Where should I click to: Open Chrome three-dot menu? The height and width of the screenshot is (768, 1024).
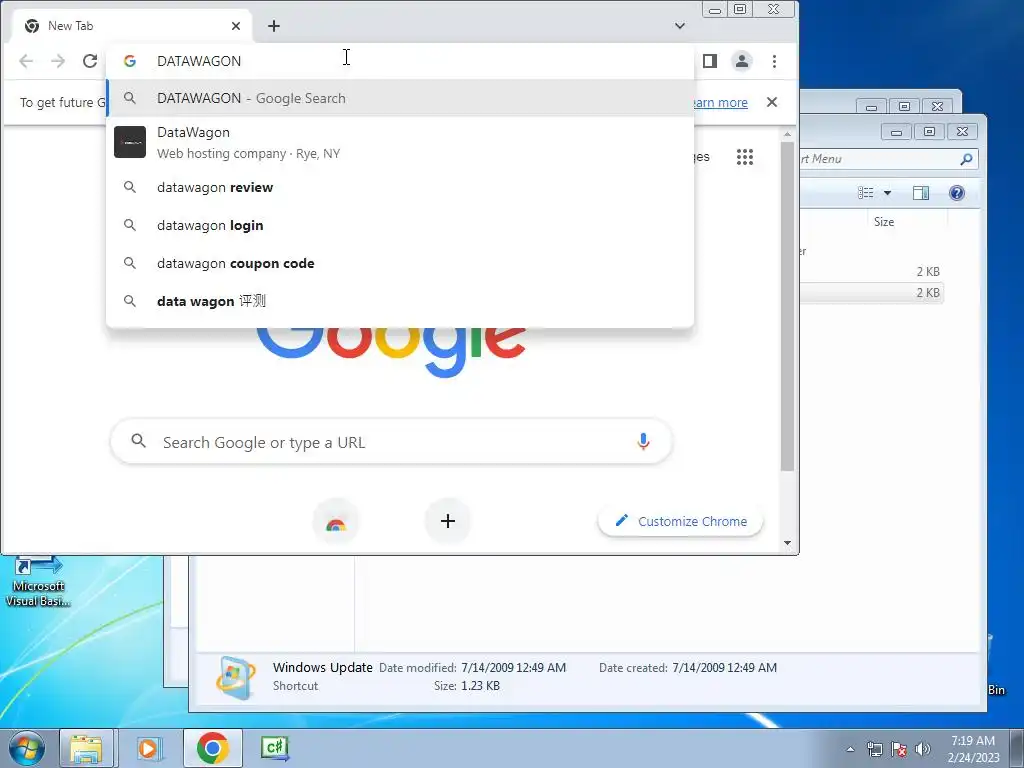(775, 61)
